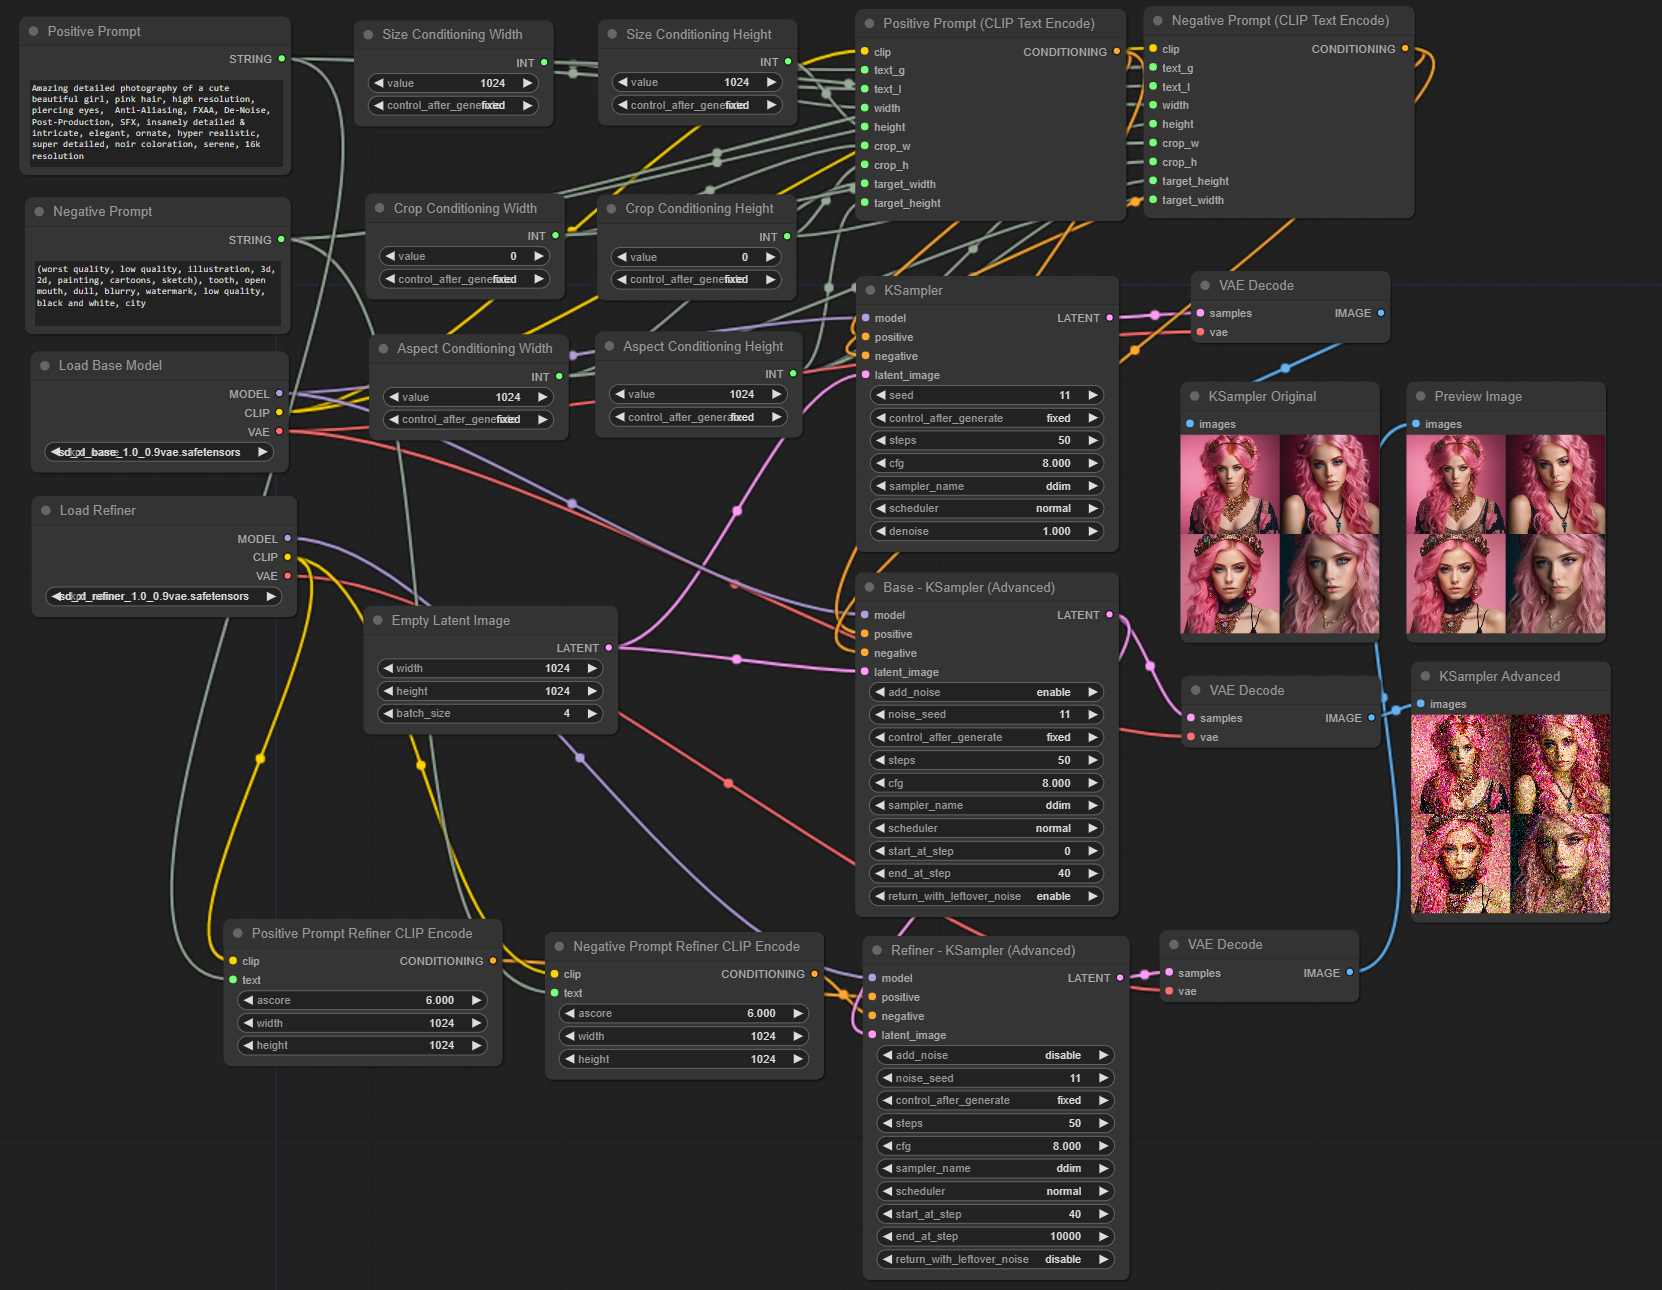Increase ascore in Positive Prompt Refiner CLIP Encode

pyautogui.click(x=476, y=1000)
